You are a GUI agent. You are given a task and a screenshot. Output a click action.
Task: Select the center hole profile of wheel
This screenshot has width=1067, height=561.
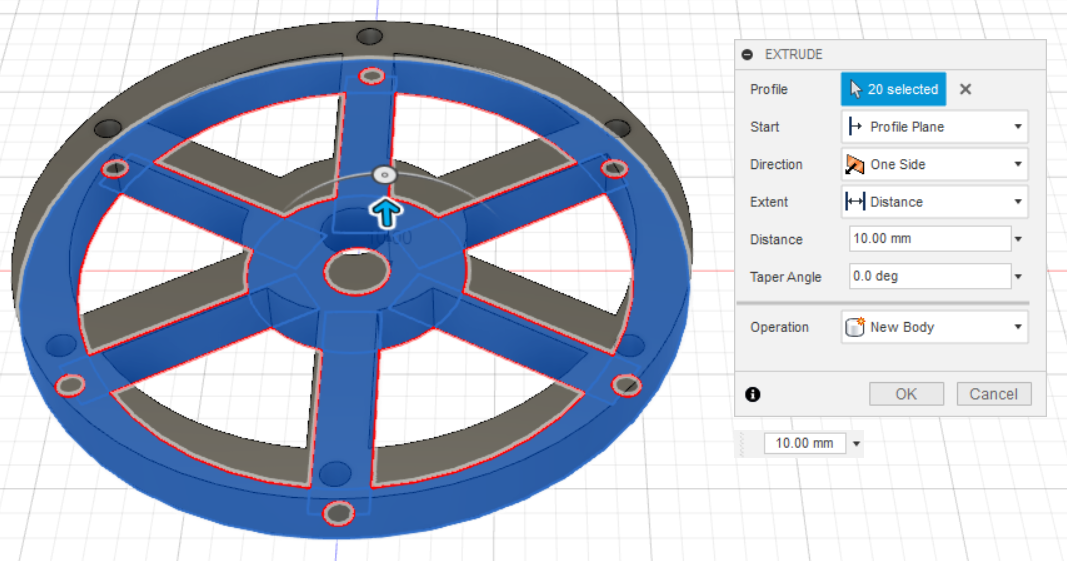tap(357, 271)
